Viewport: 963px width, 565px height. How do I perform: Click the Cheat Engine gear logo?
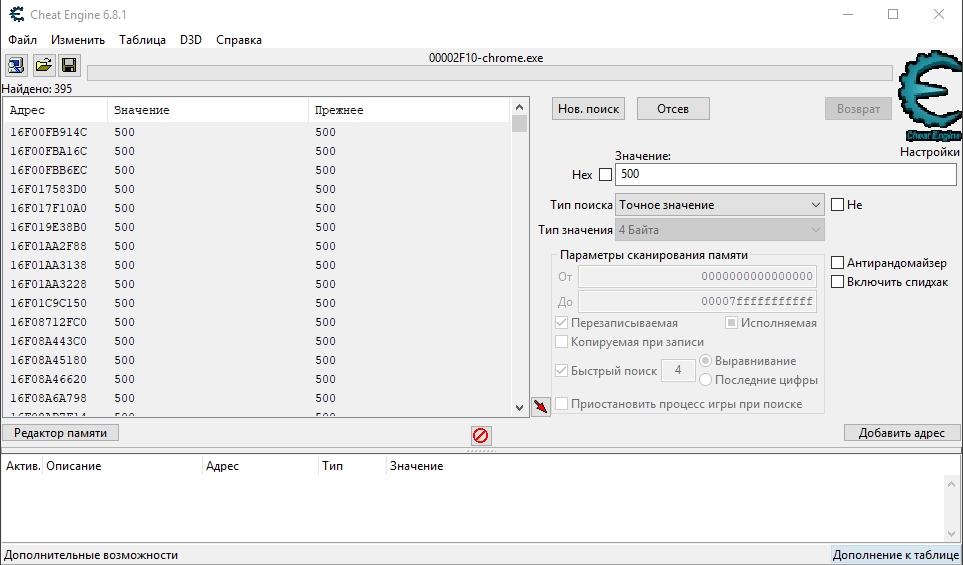point(930,96)
